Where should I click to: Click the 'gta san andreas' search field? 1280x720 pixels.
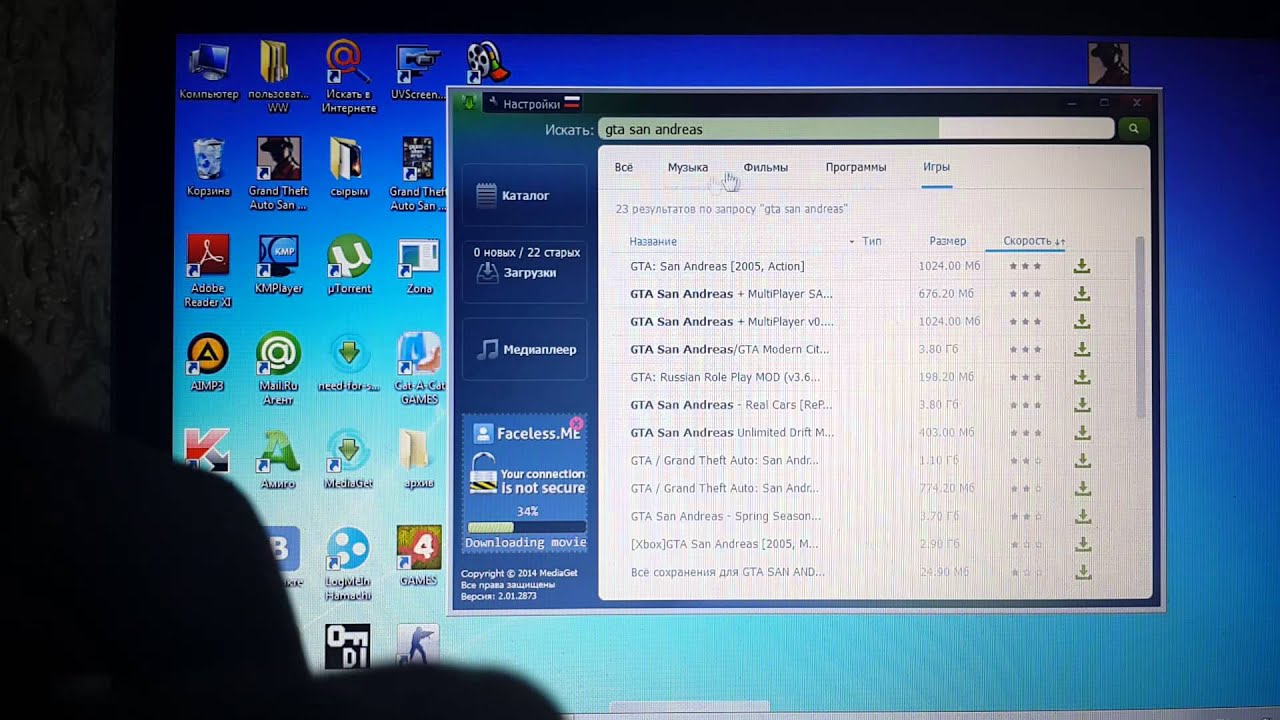pyautogui.click(x=855, y=129)
